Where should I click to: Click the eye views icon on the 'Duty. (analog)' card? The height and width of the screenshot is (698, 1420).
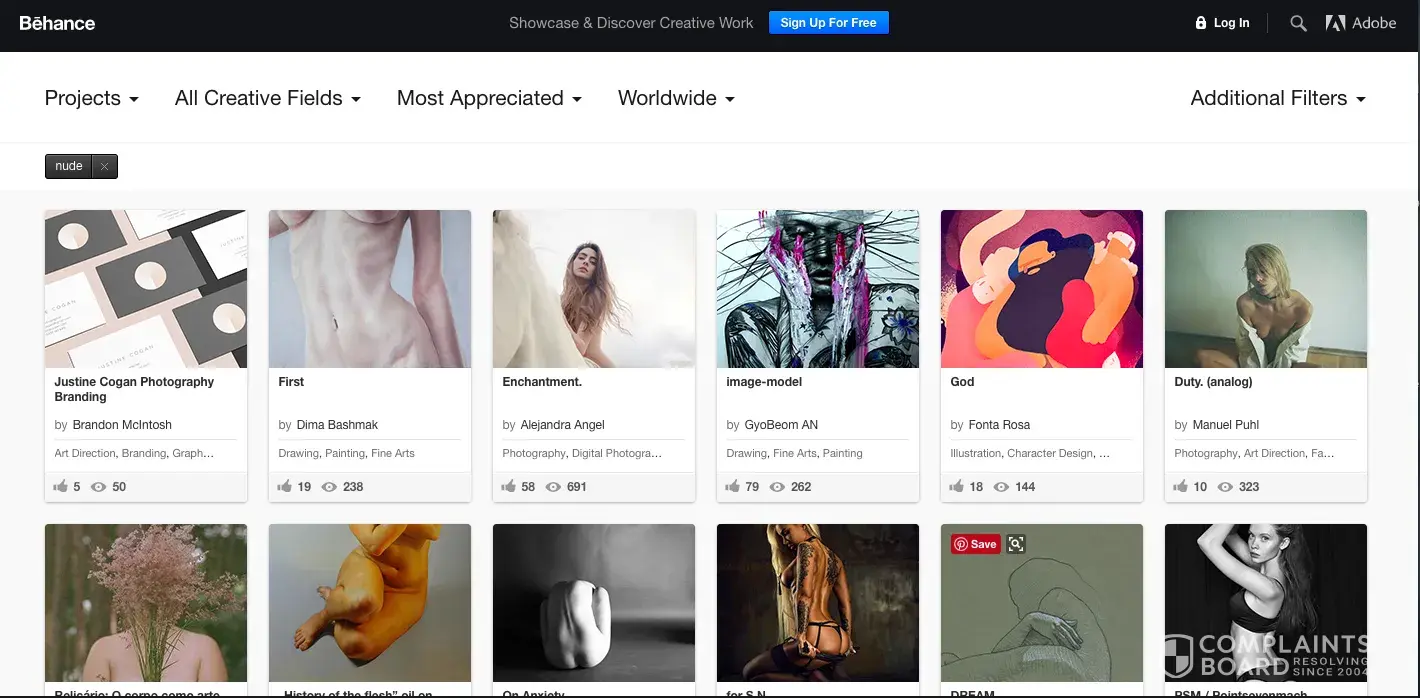(x=1225, y=487)
